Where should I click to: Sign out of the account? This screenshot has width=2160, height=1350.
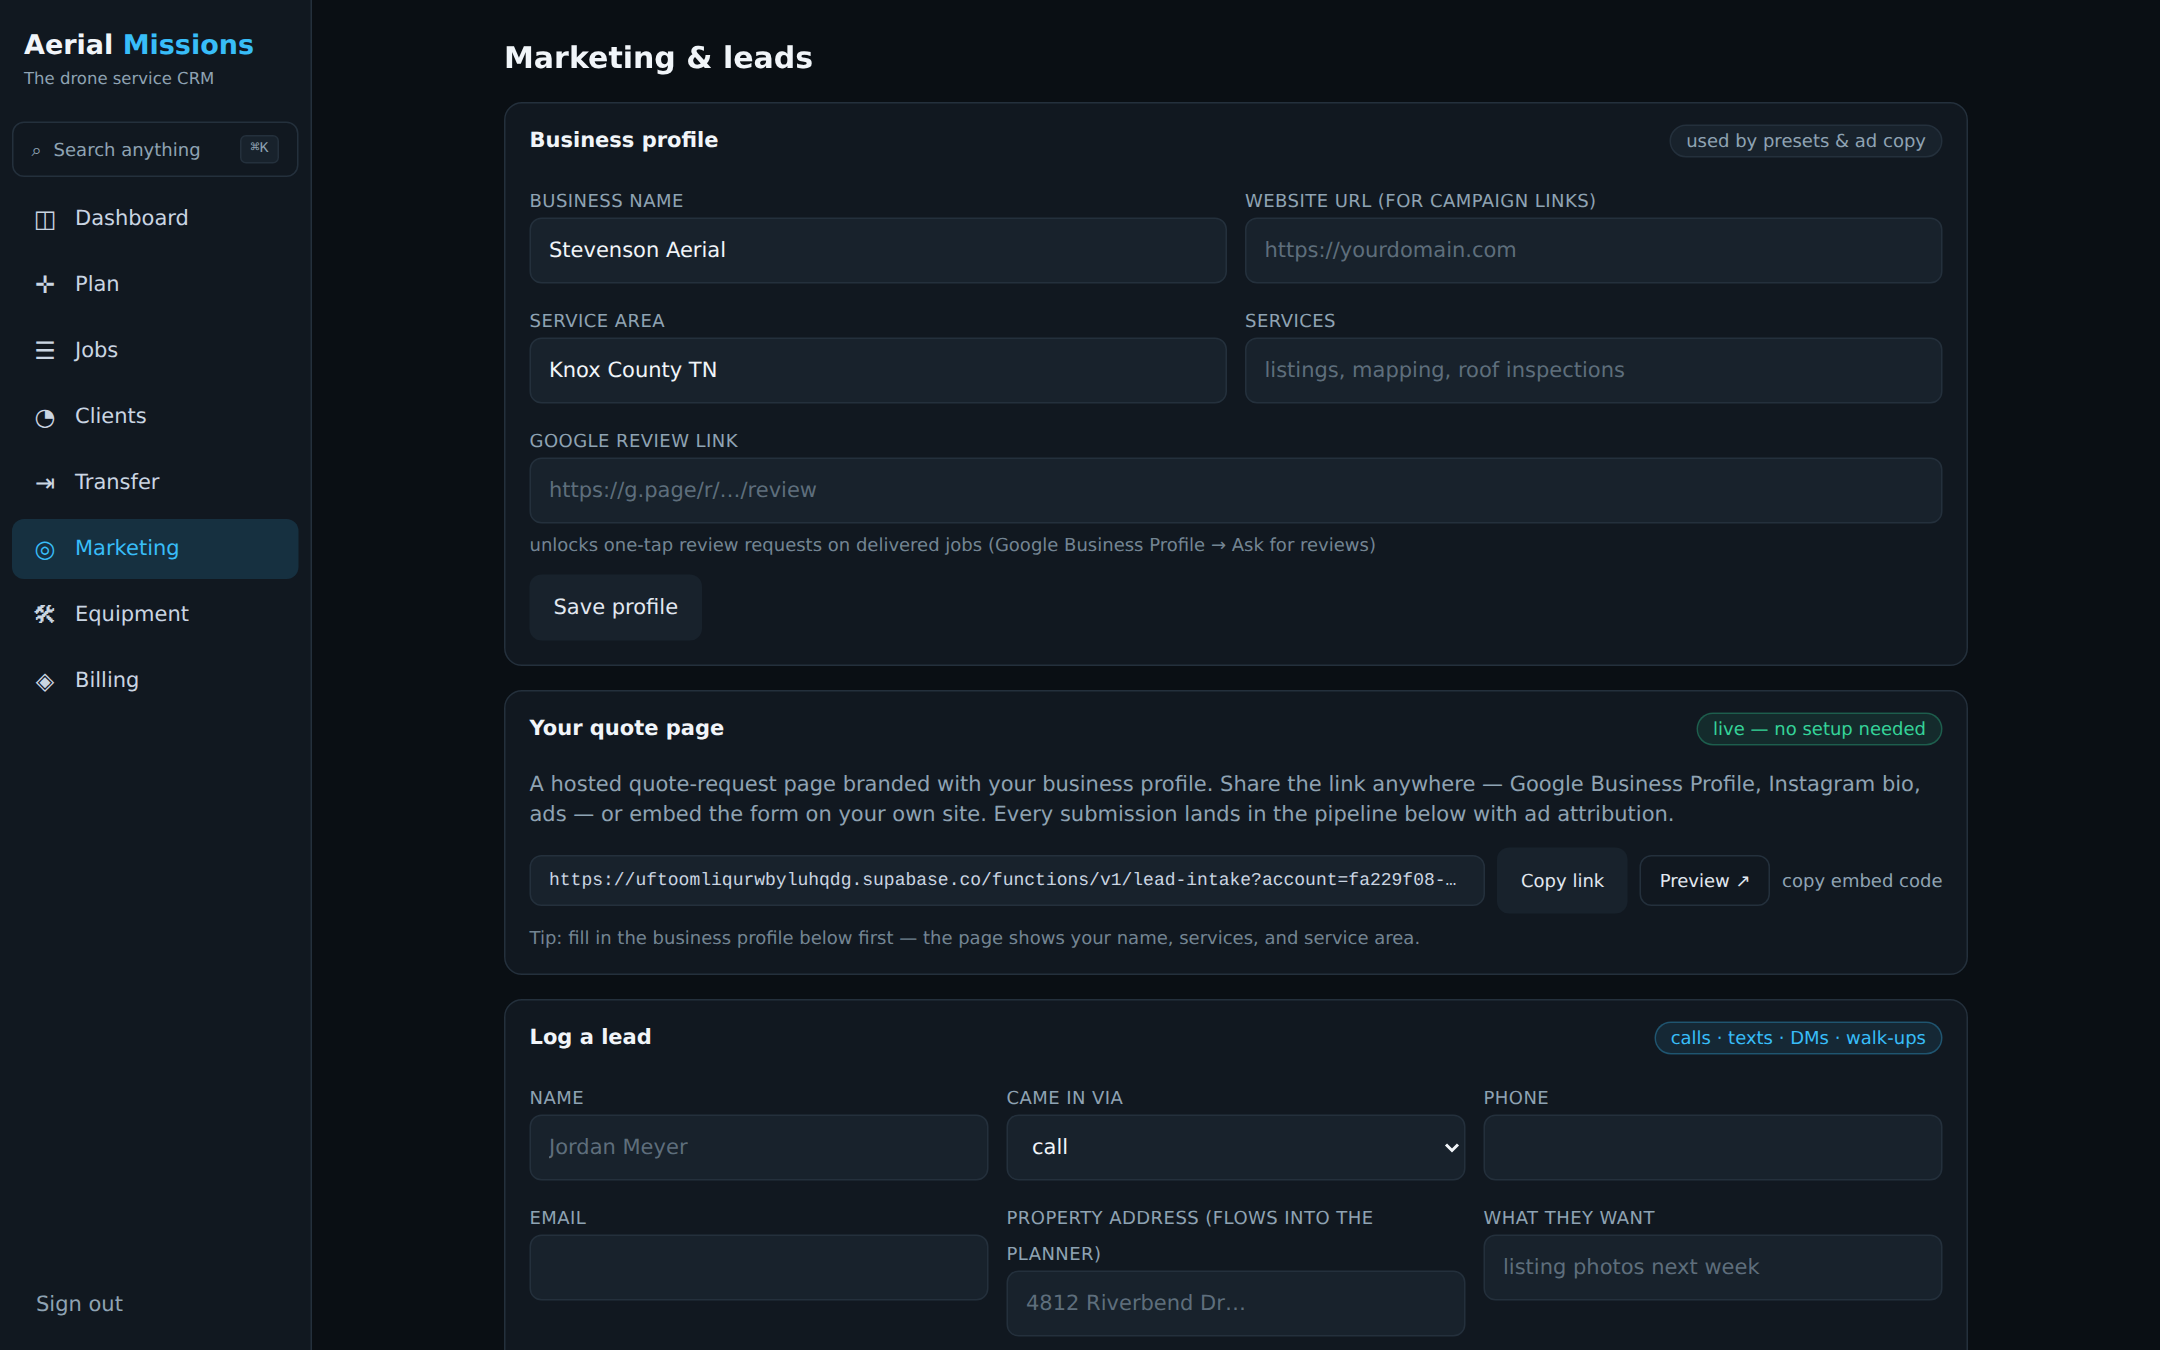point(79,1303)
